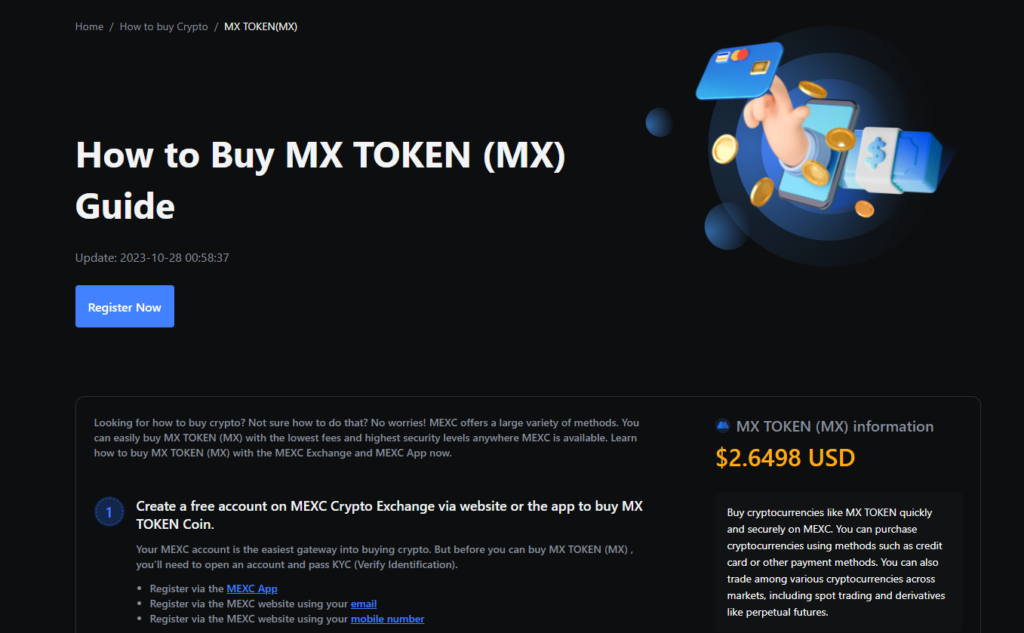
Task: Click the $2.6498 USD price
Action: point(785,458)
